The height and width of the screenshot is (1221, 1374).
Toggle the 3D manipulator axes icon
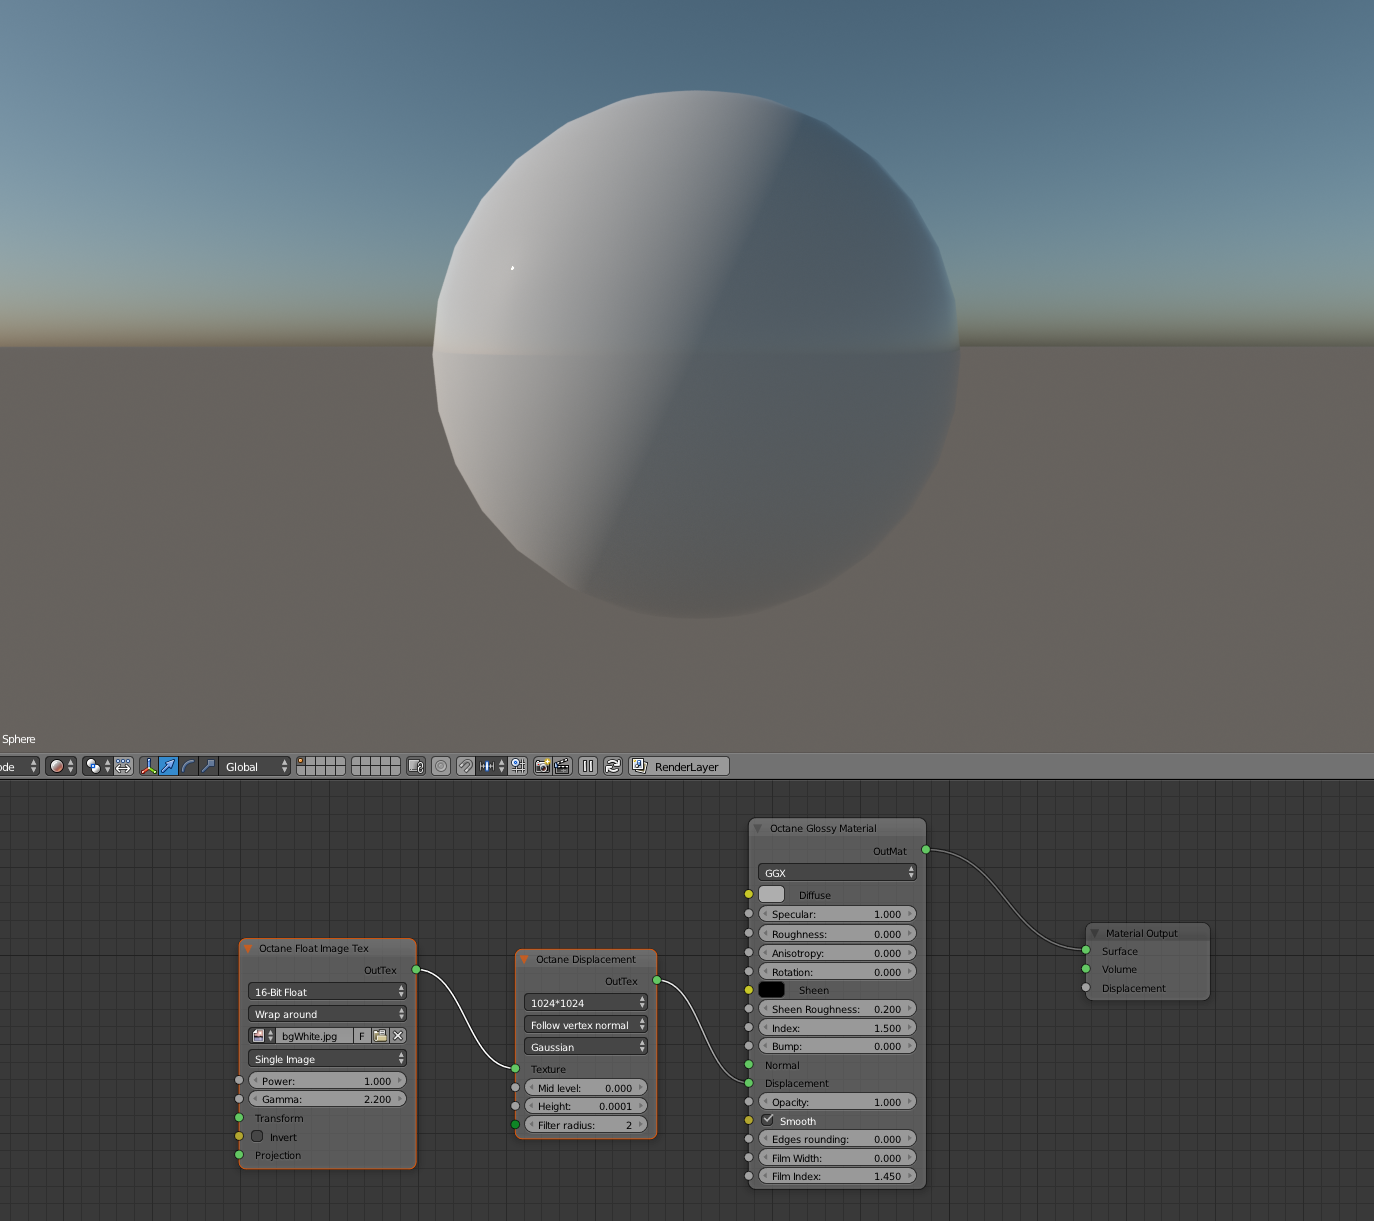pyautogui.click(x=149, y=766)
